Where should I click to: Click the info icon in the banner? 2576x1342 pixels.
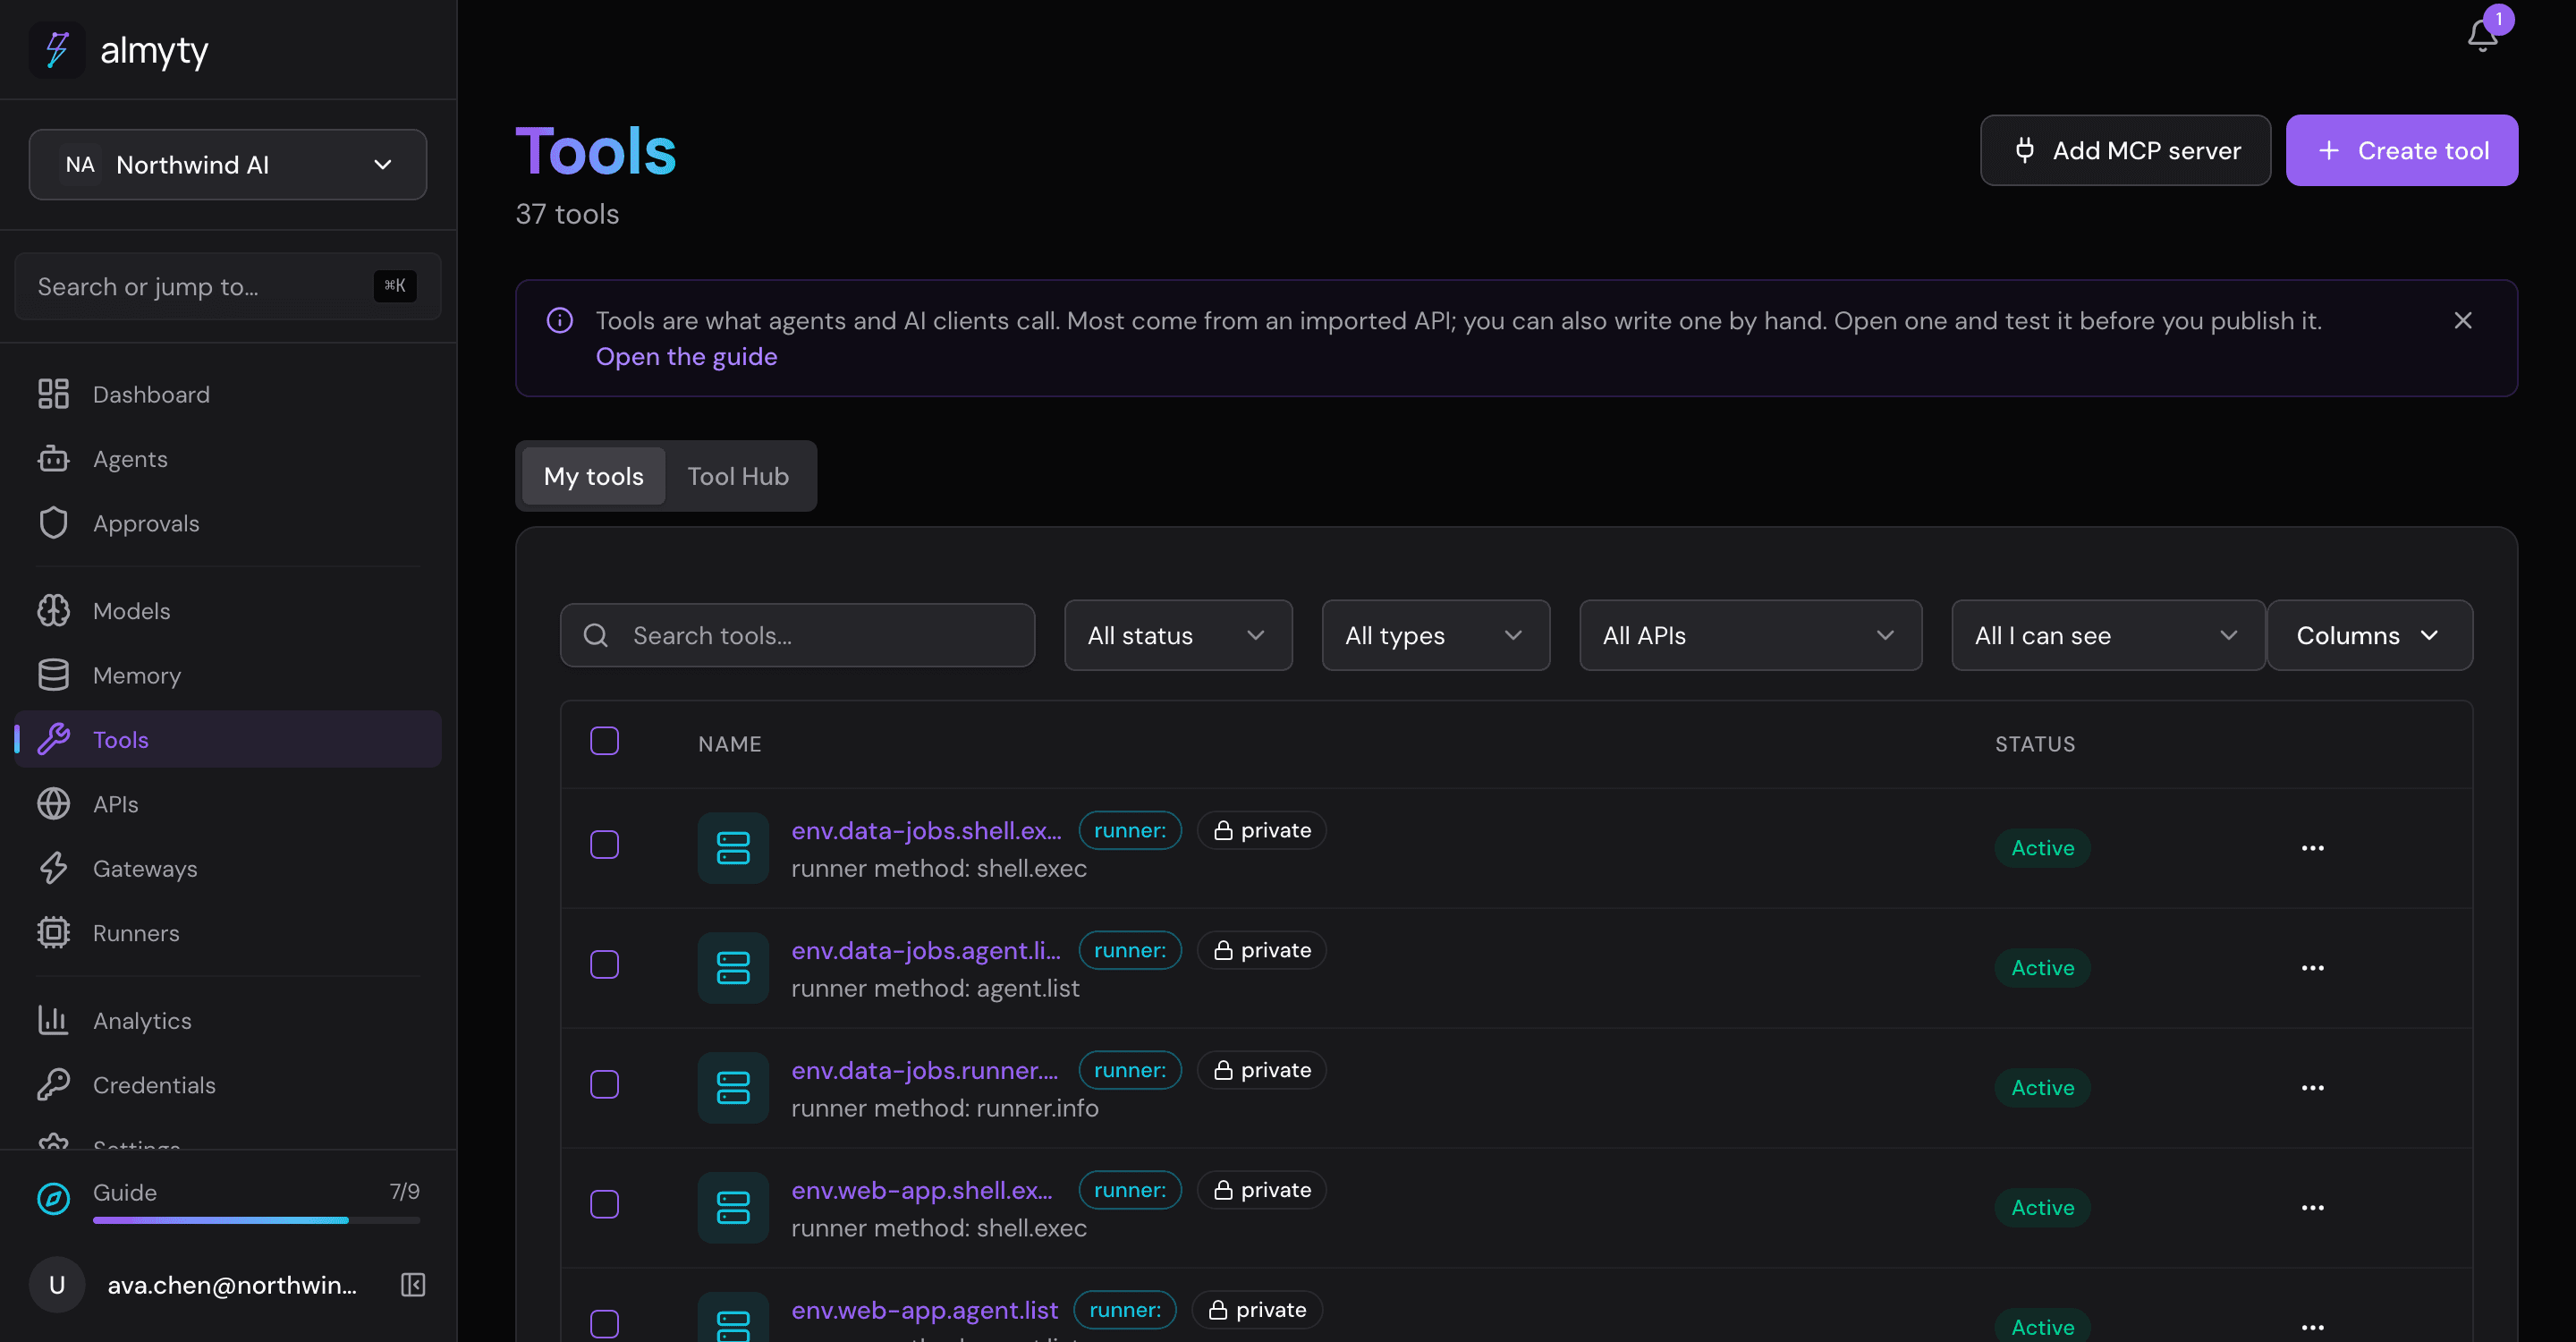point(560,320)
